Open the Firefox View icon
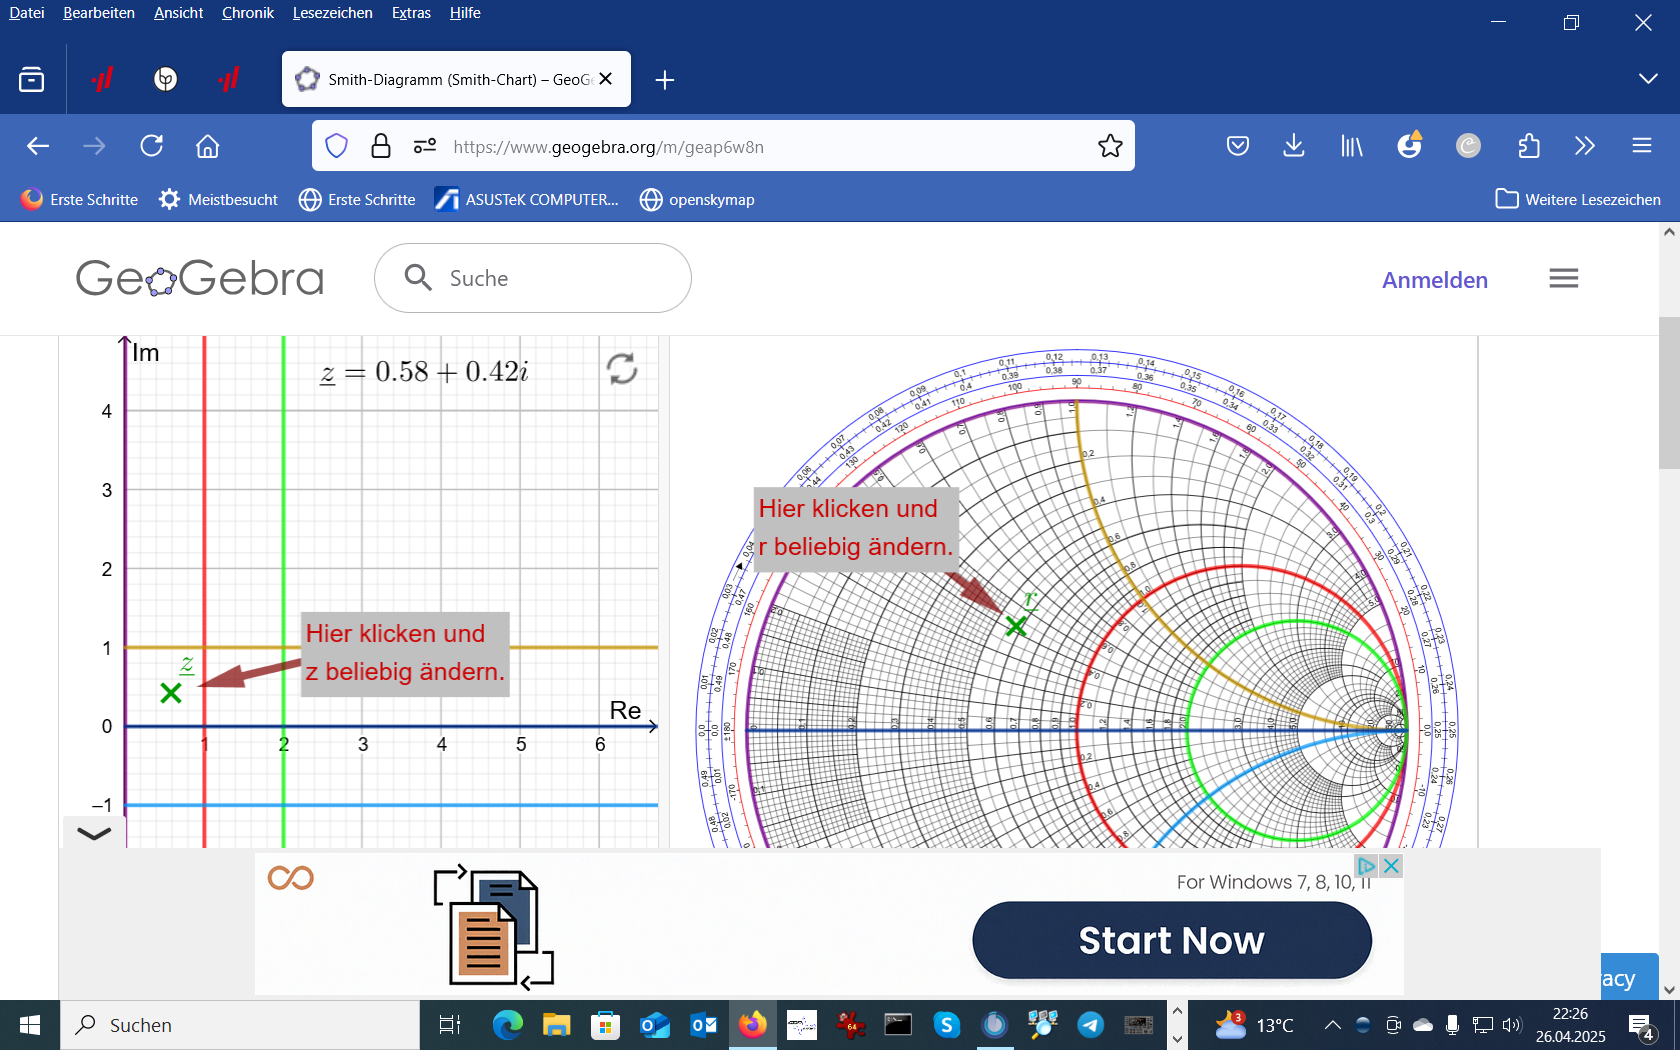The image size is (1680, 1050). (32, 79)
